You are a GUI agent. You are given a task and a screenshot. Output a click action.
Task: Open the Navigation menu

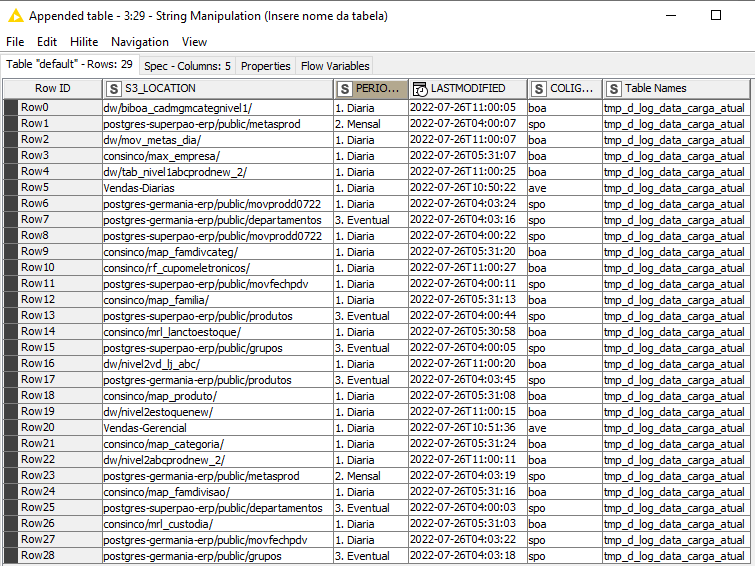pos(140,42)
